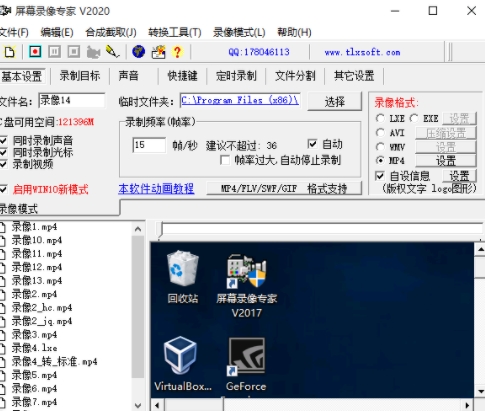This screenshot has width=485, height=411.
Task: Click the application icon in title bar
Action: pyautogui.click(x=5, y=11)
